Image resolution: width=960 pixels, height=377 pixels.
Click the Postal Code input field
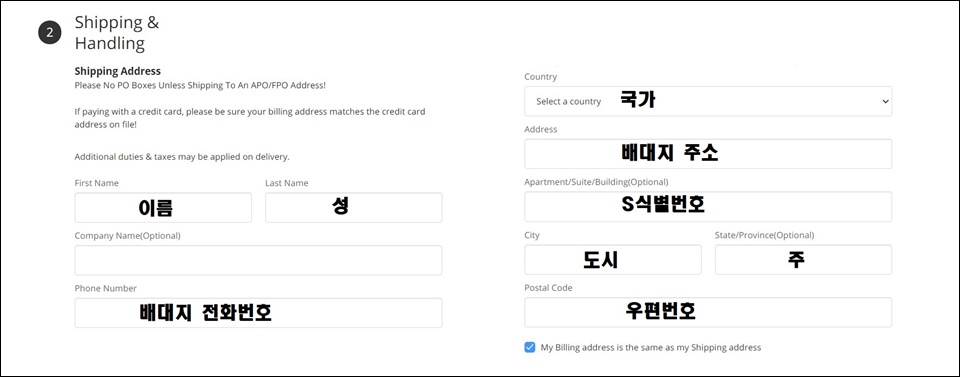[708, 312]
